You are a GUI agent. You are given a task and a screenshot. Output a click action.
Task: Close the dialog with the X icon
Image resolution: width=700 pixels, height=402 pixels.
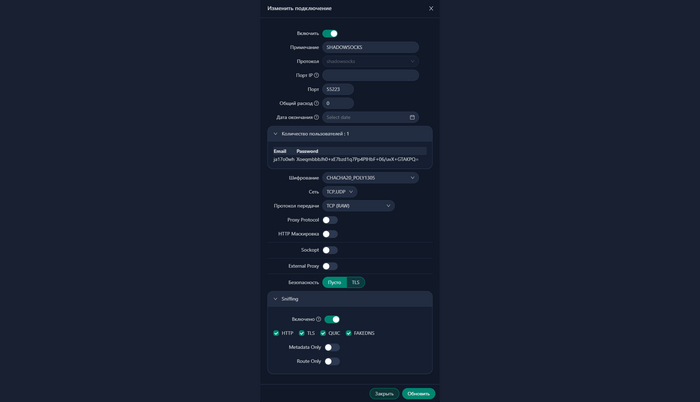pos(431,8)
